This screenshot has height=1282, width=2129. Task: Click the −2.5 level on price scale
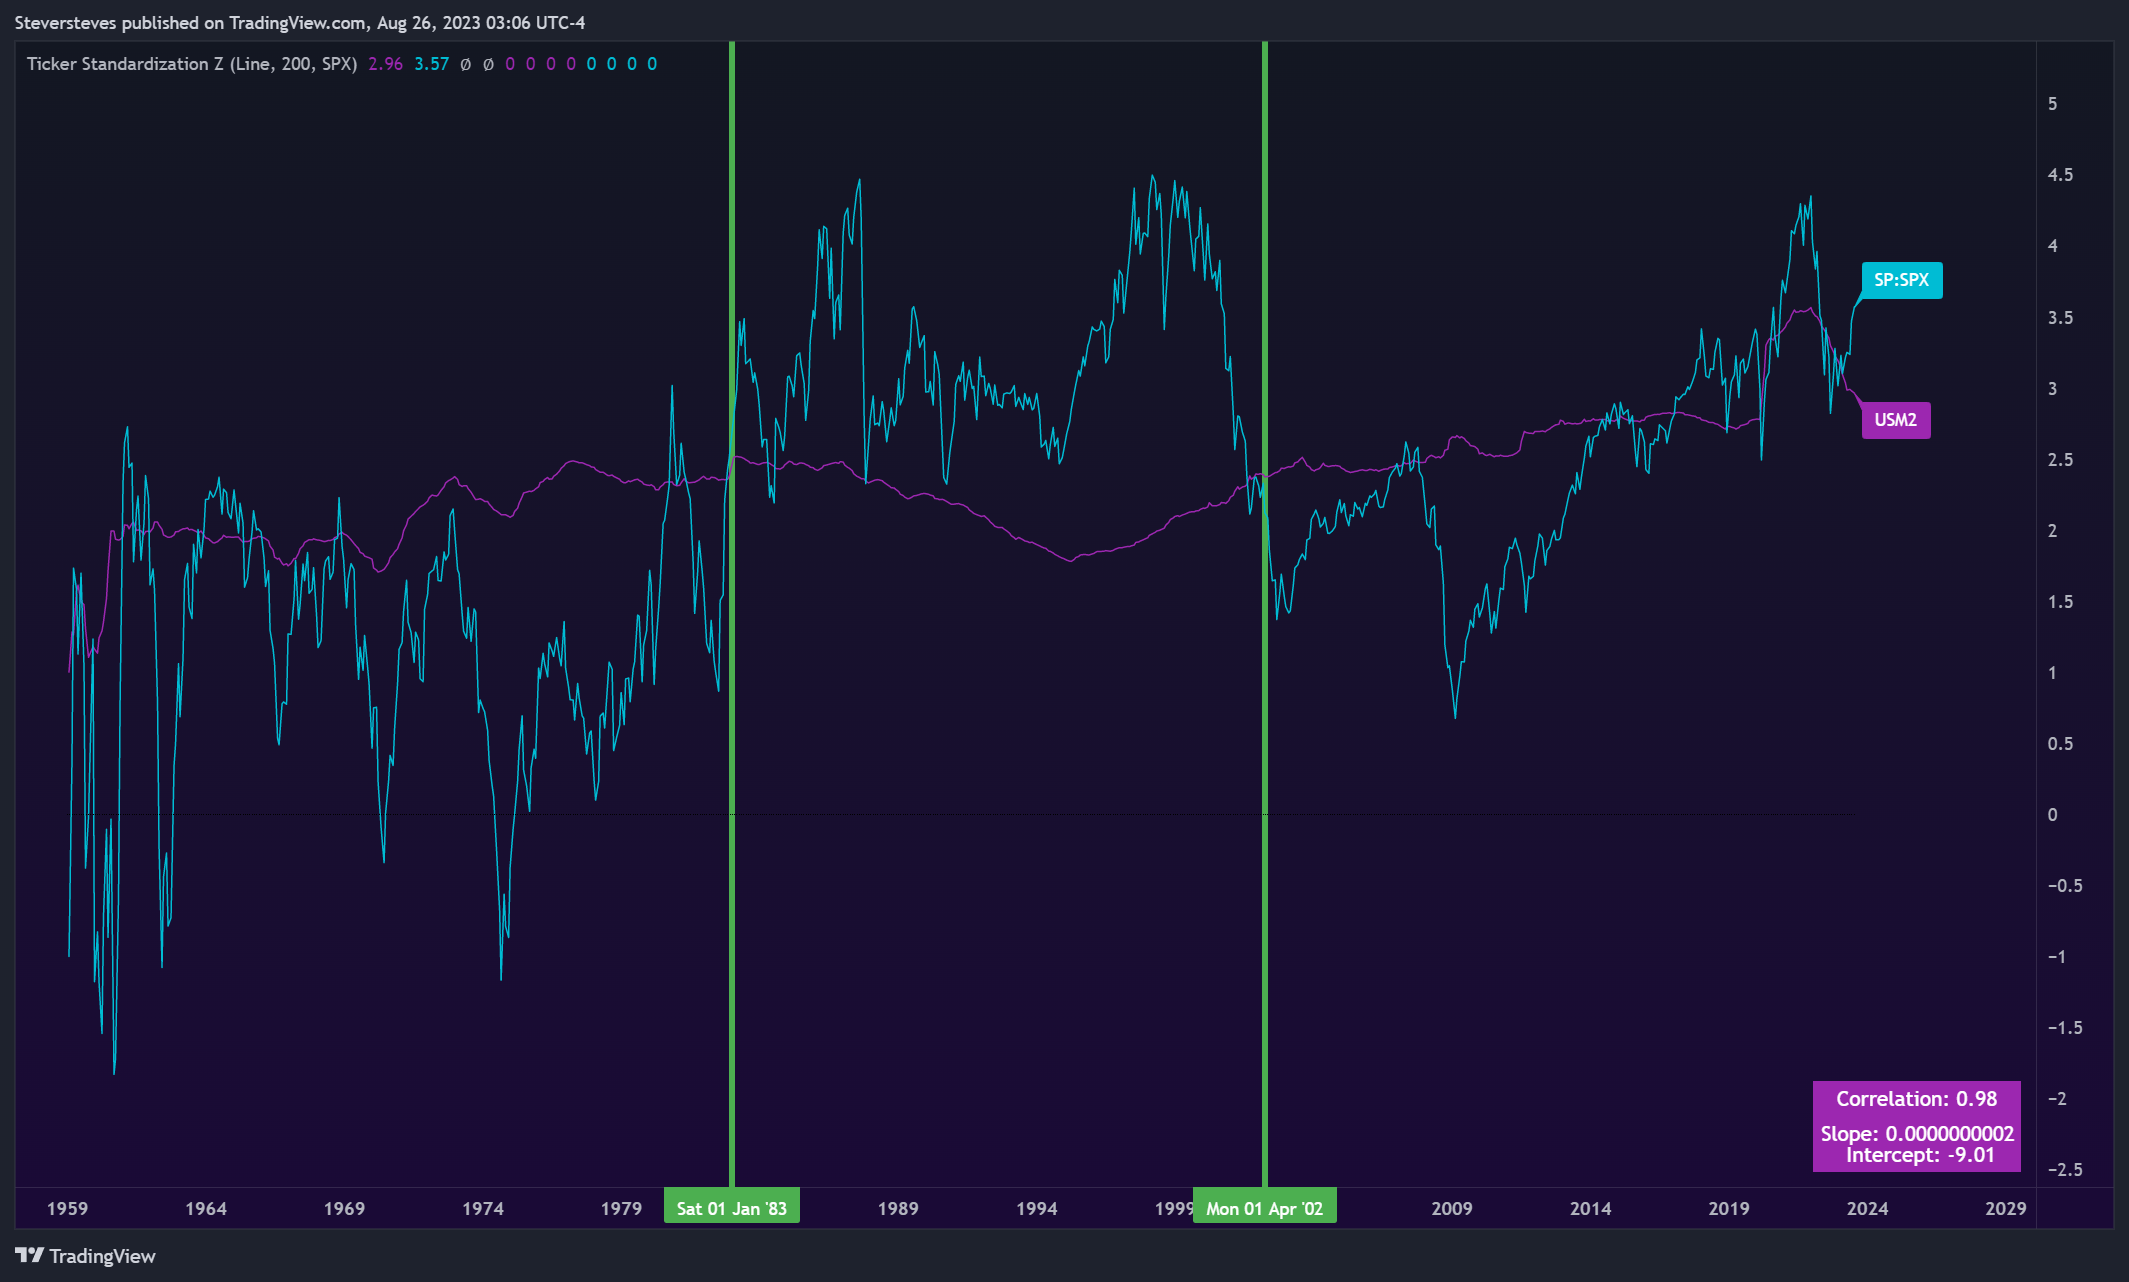[x=2065, y=1169]
